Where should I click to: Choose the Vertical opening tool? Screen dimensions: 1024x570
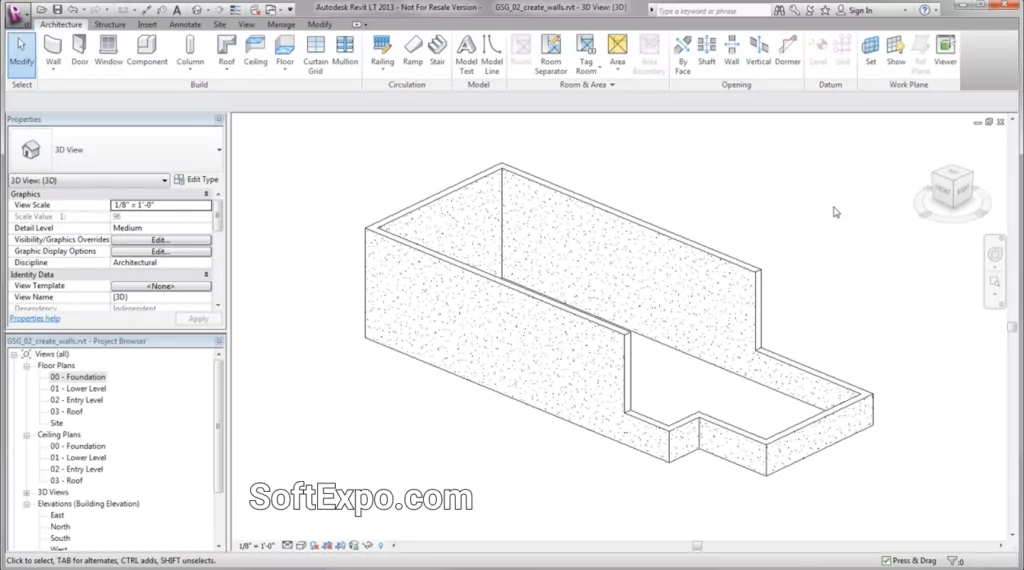pos(758,50)
